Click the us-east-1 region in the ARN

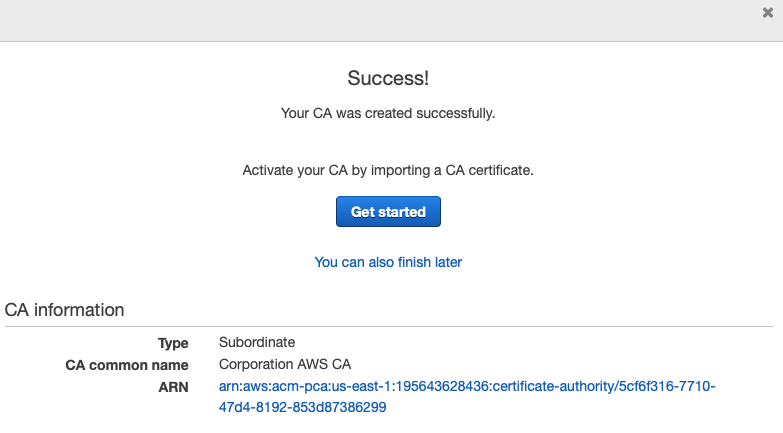354,386
